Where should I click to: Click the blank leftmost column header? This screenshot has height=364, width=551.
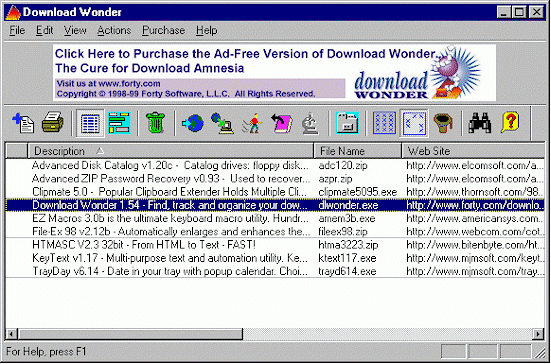tap(17, 151)
